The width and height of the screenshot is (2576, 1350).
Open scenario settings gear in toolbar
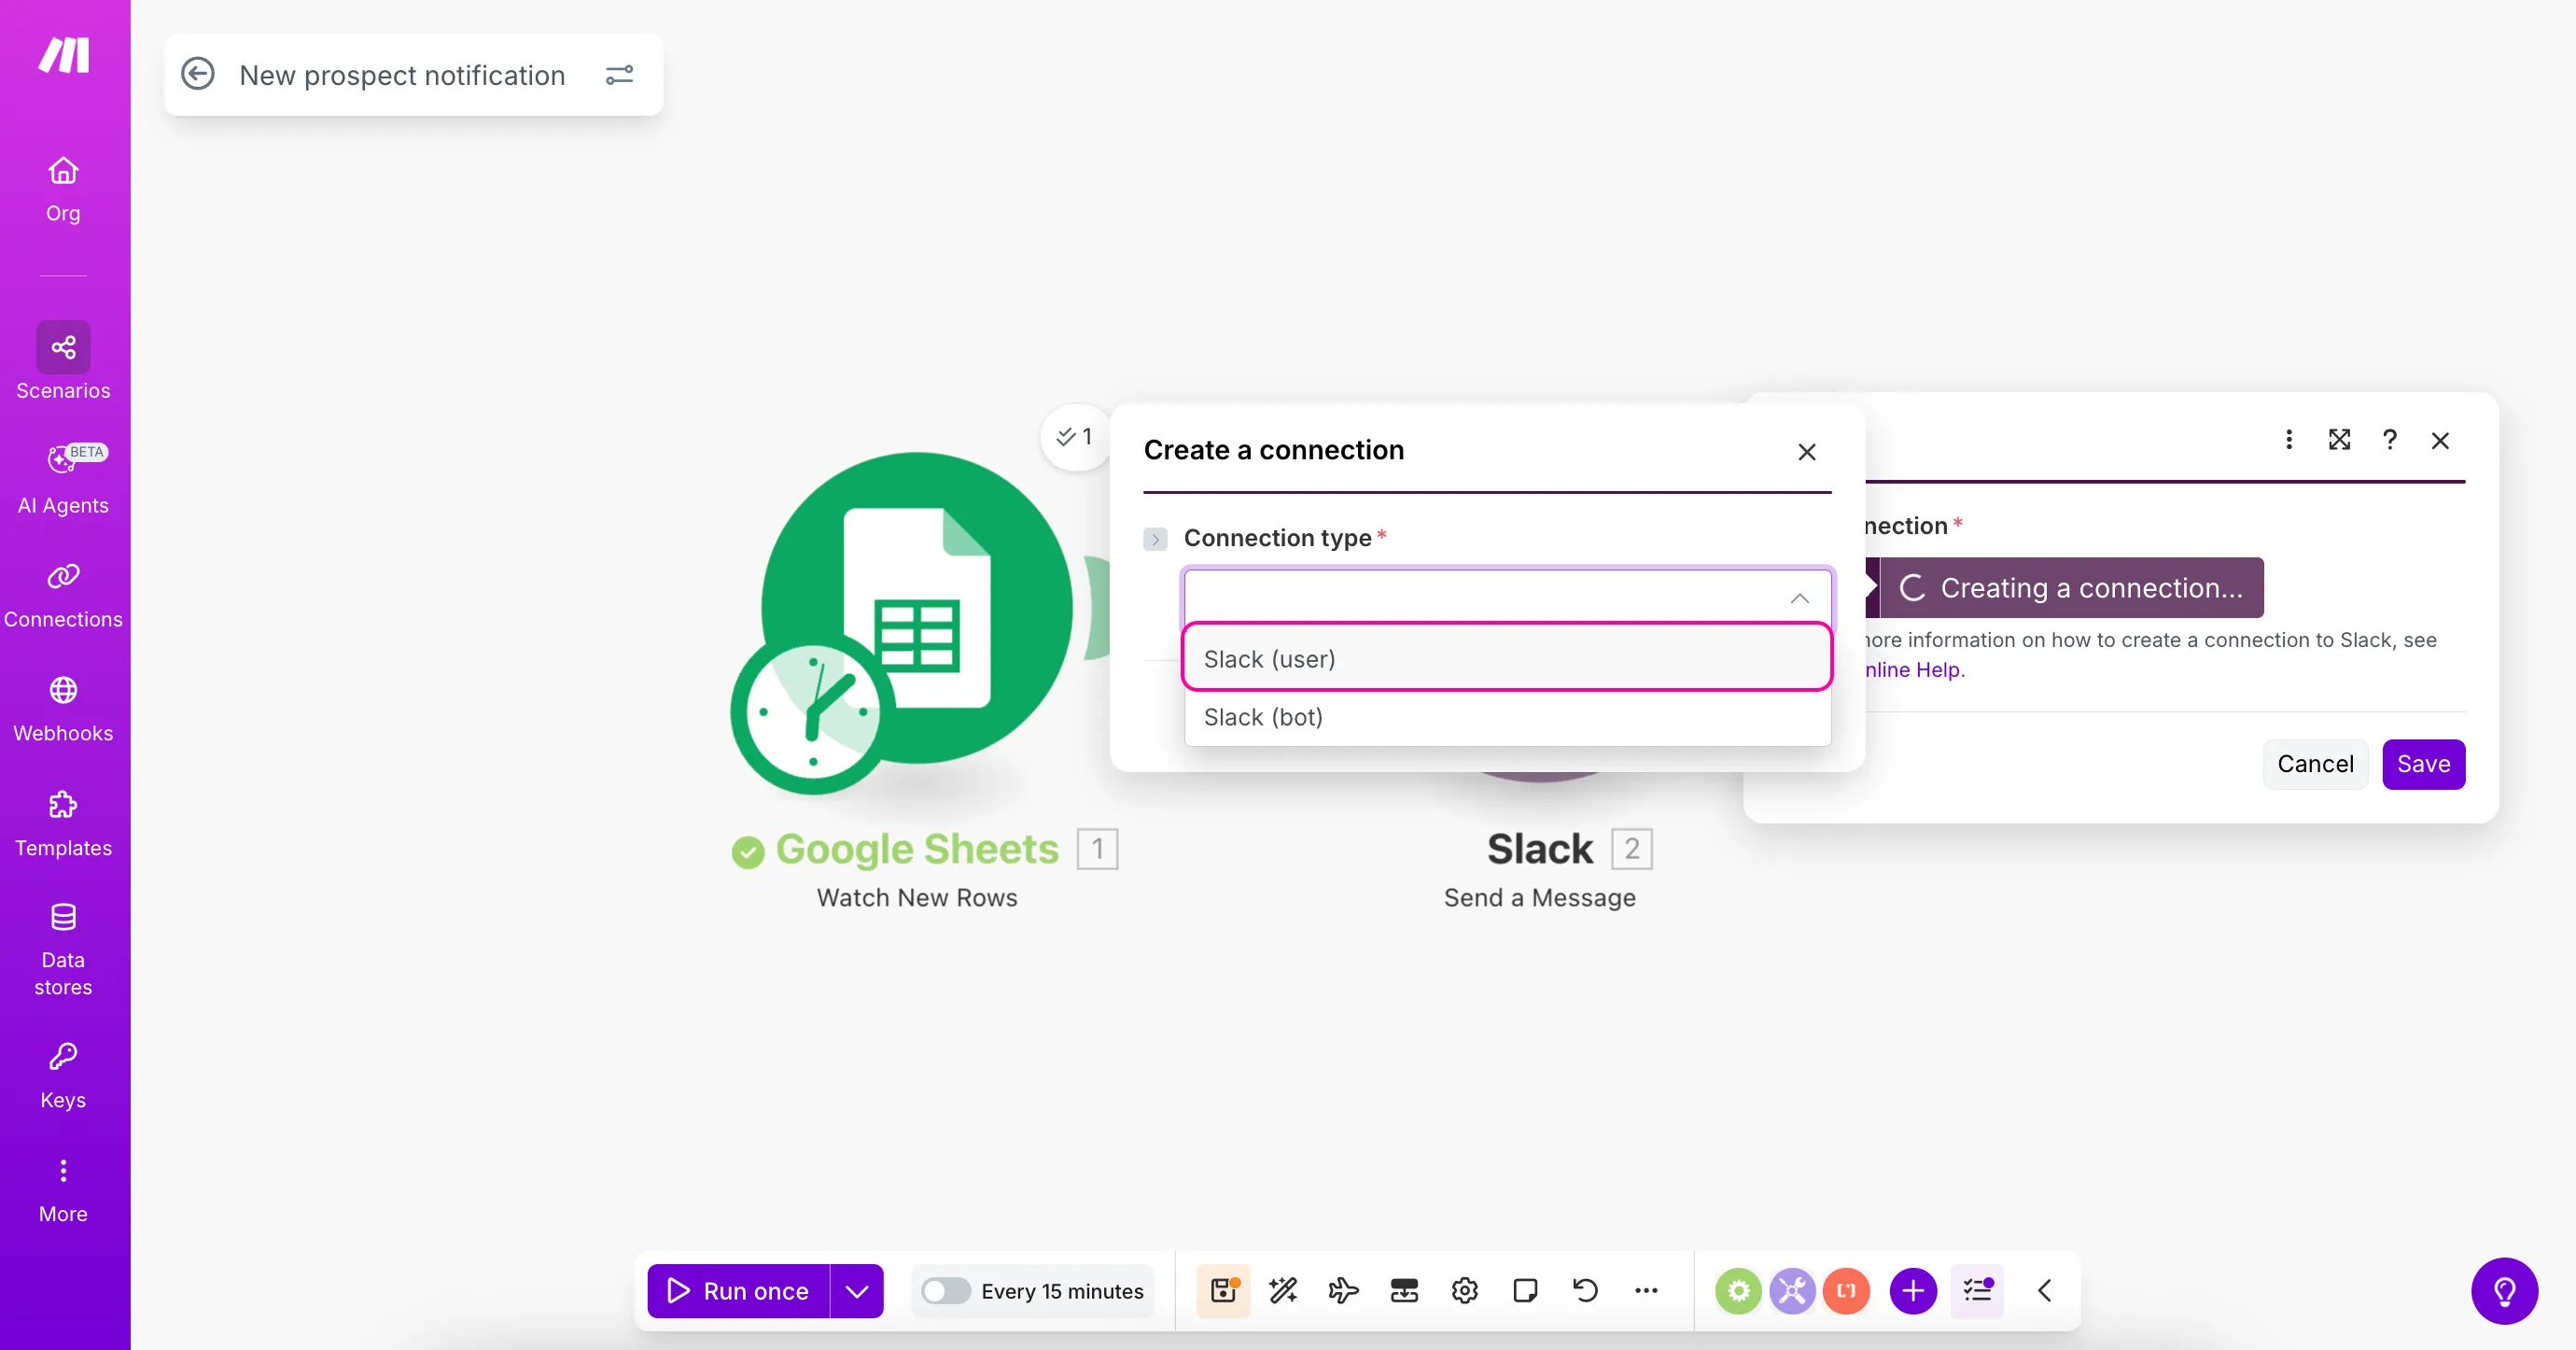coord(1465,1291)
